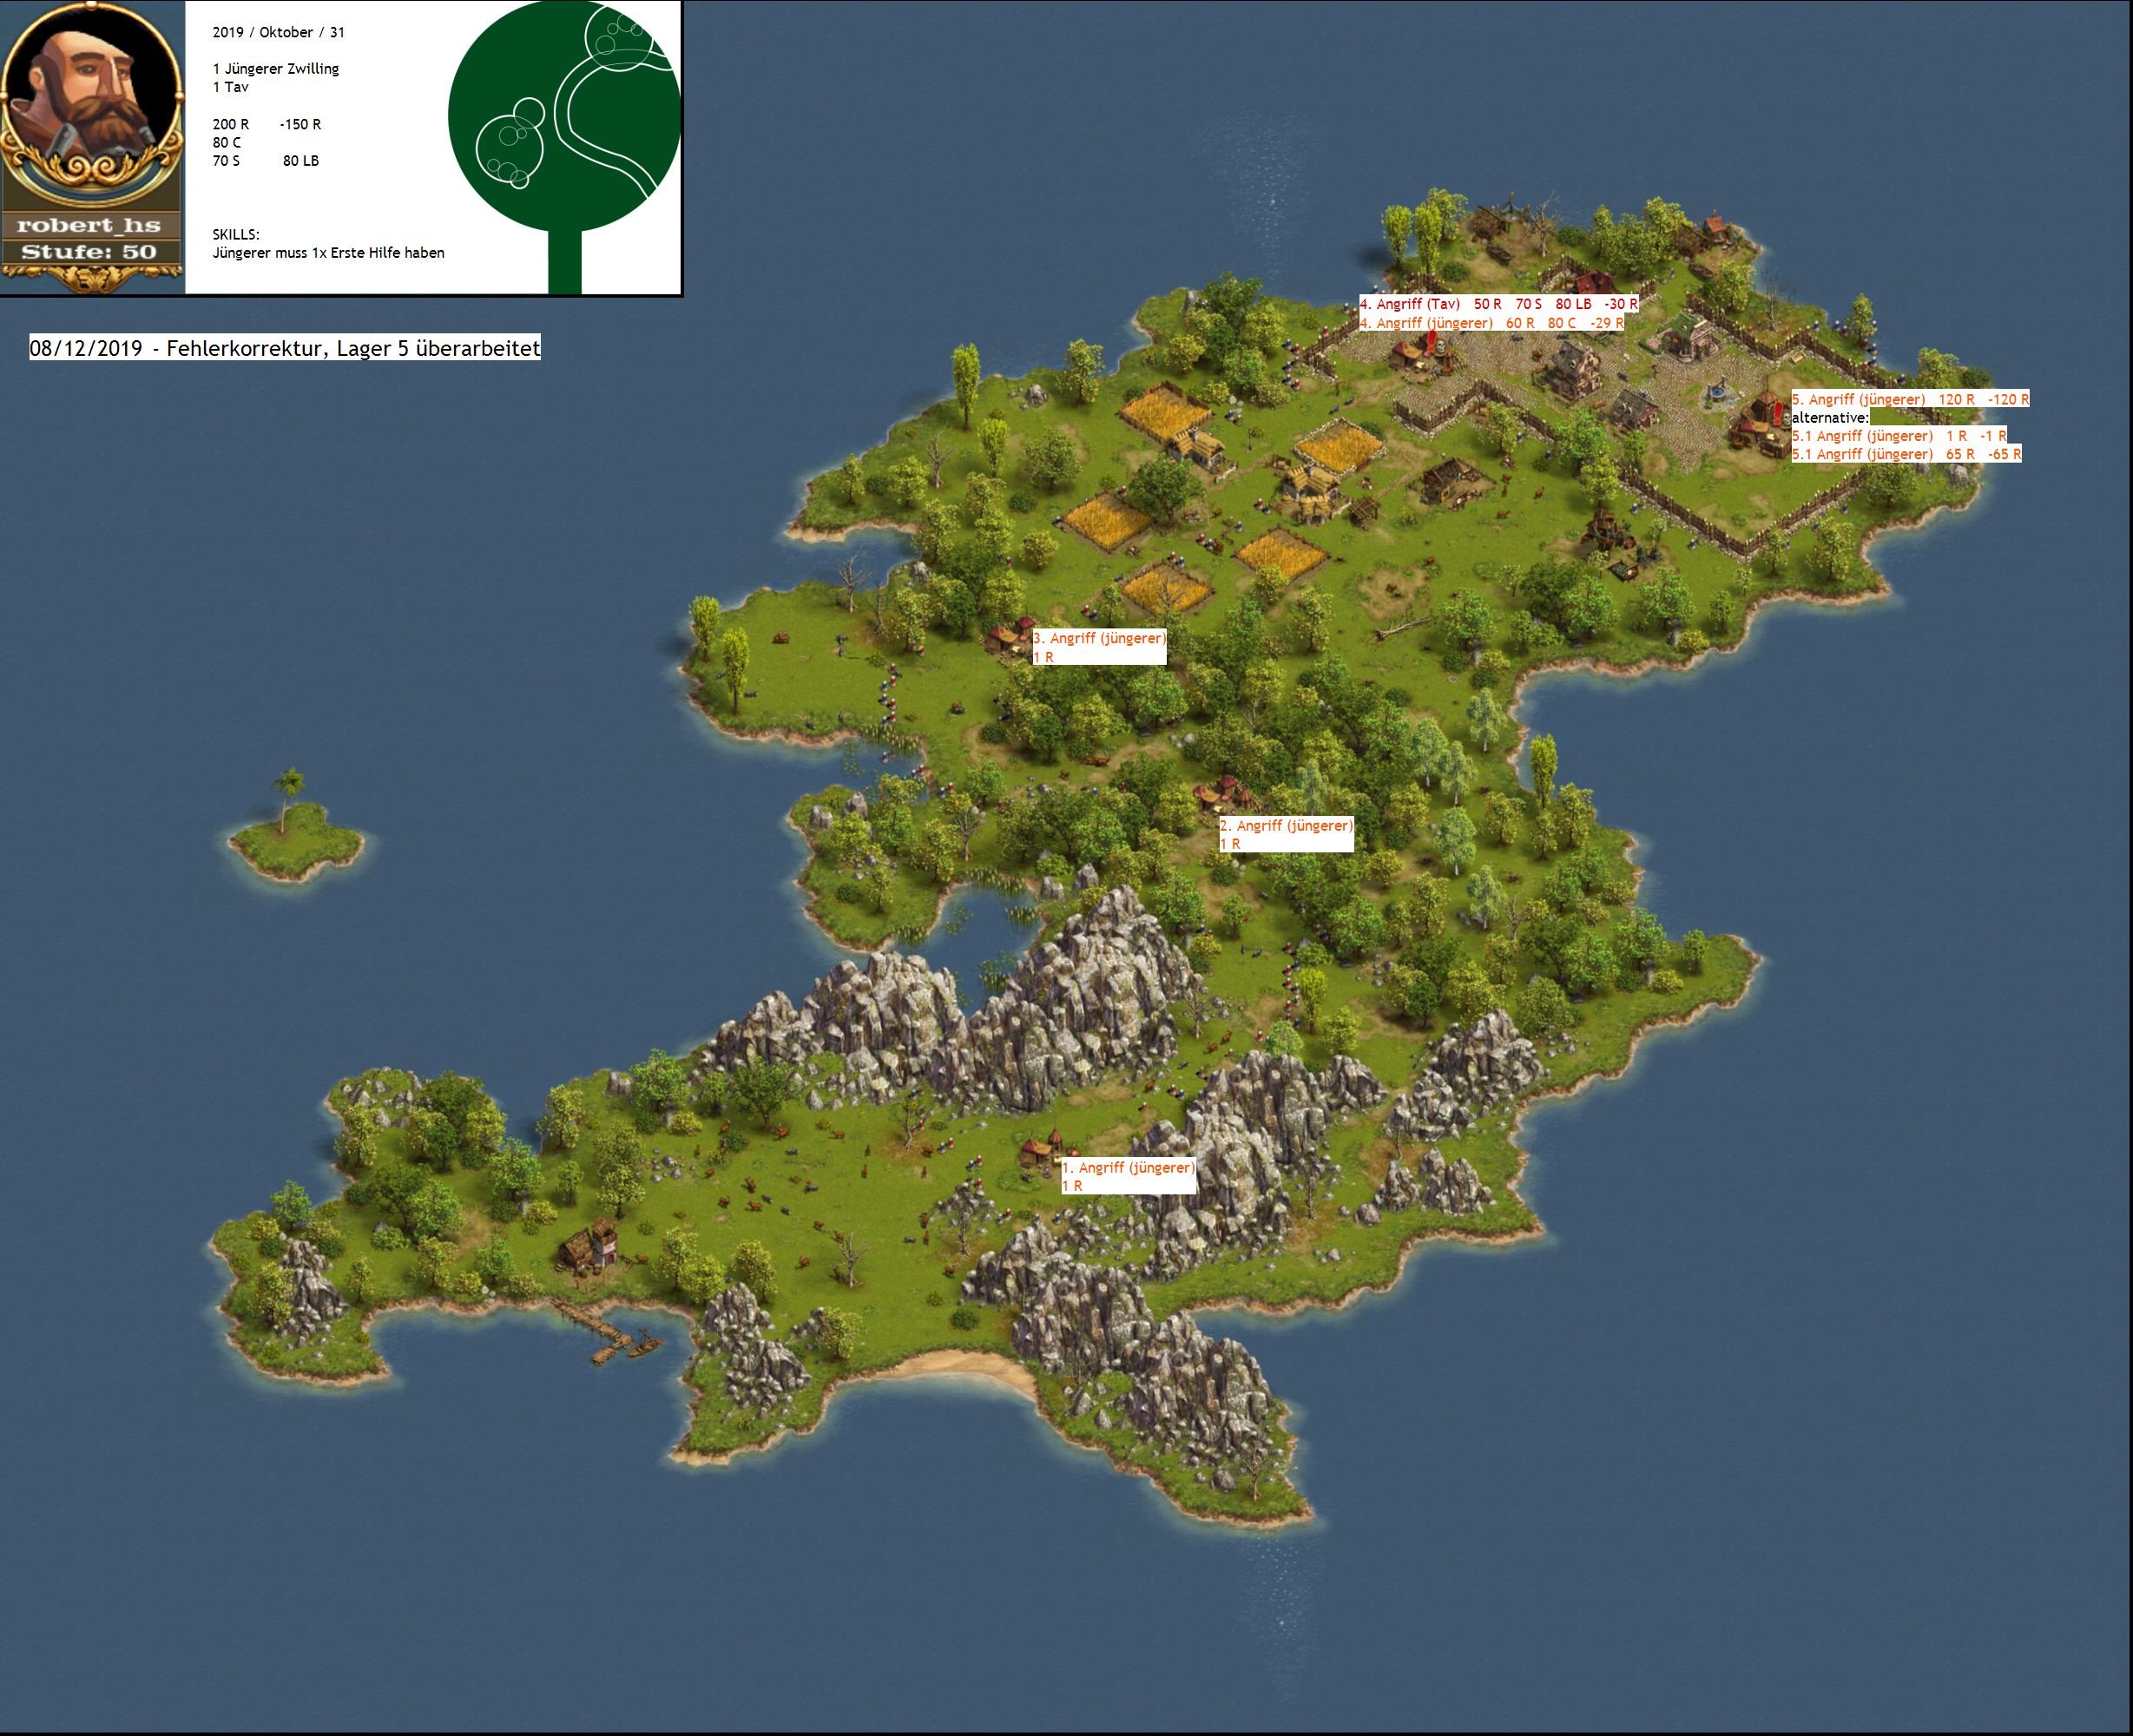Click the 'alternative:' text label
This screenshot has width=2133, height=1736.
[x=1829, y=418]
